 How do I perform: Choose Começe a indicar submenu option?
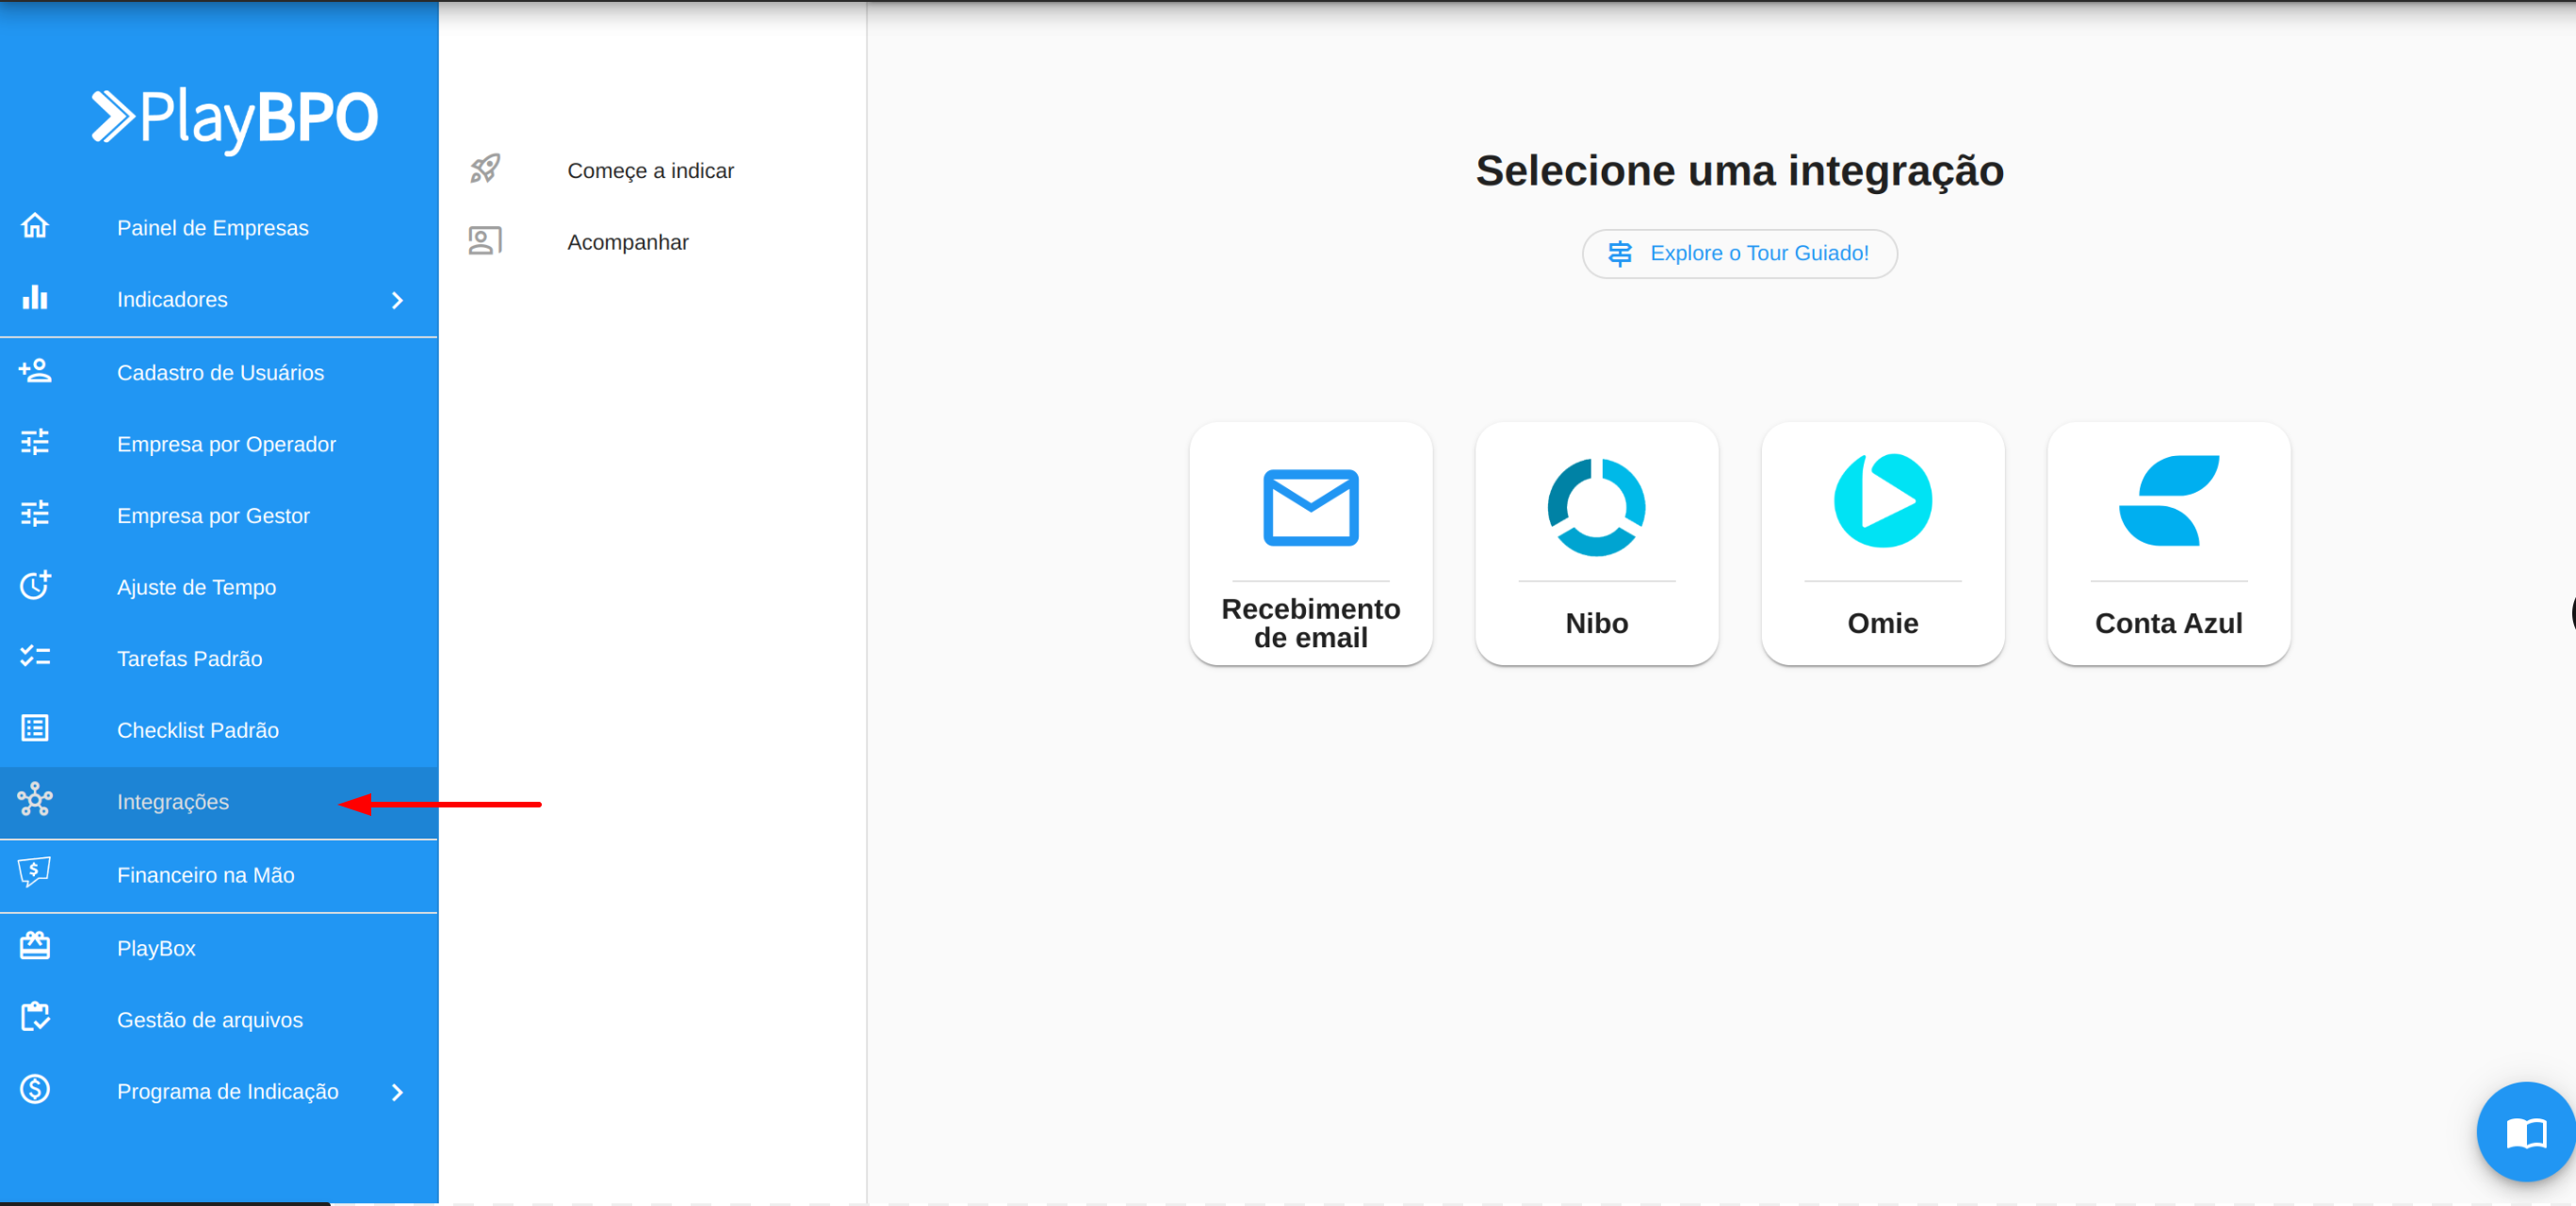[x=652, y=171]
